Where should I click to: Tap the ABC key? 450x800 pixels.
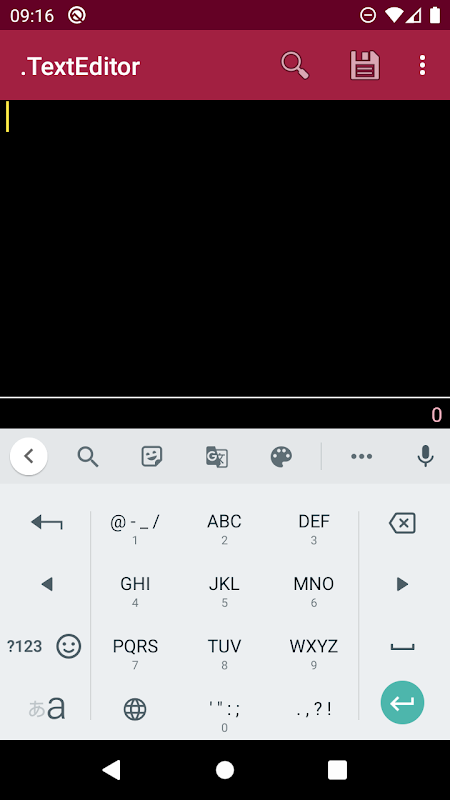(x=224, y=529)
